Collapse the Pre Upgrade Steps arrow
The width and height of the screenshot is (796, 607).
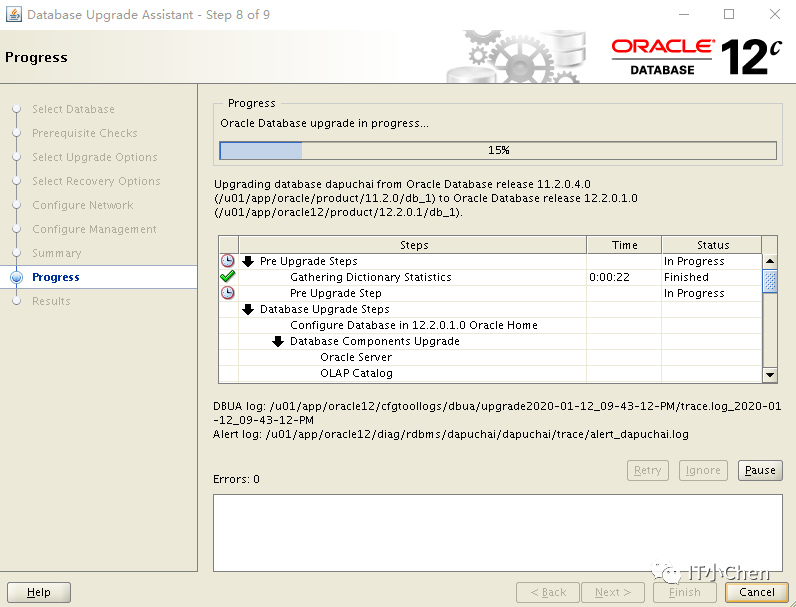tap(248, 261)
